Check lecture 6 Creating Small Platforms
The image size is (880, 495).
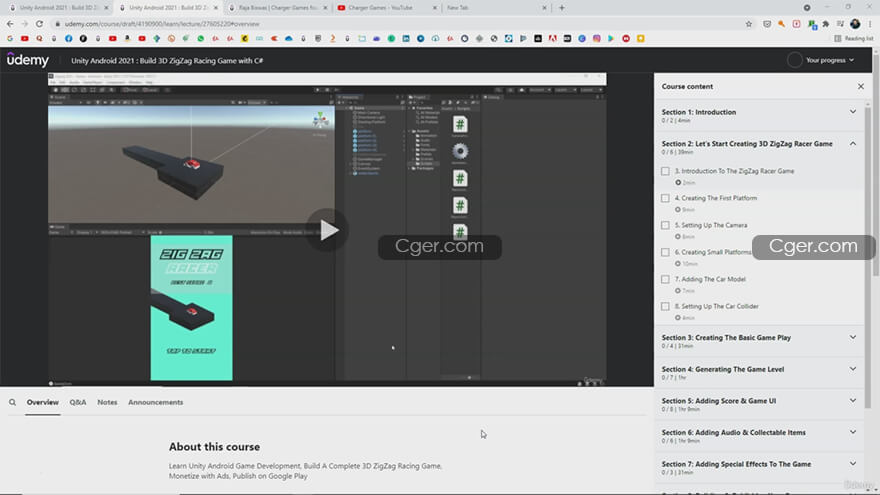665,252
